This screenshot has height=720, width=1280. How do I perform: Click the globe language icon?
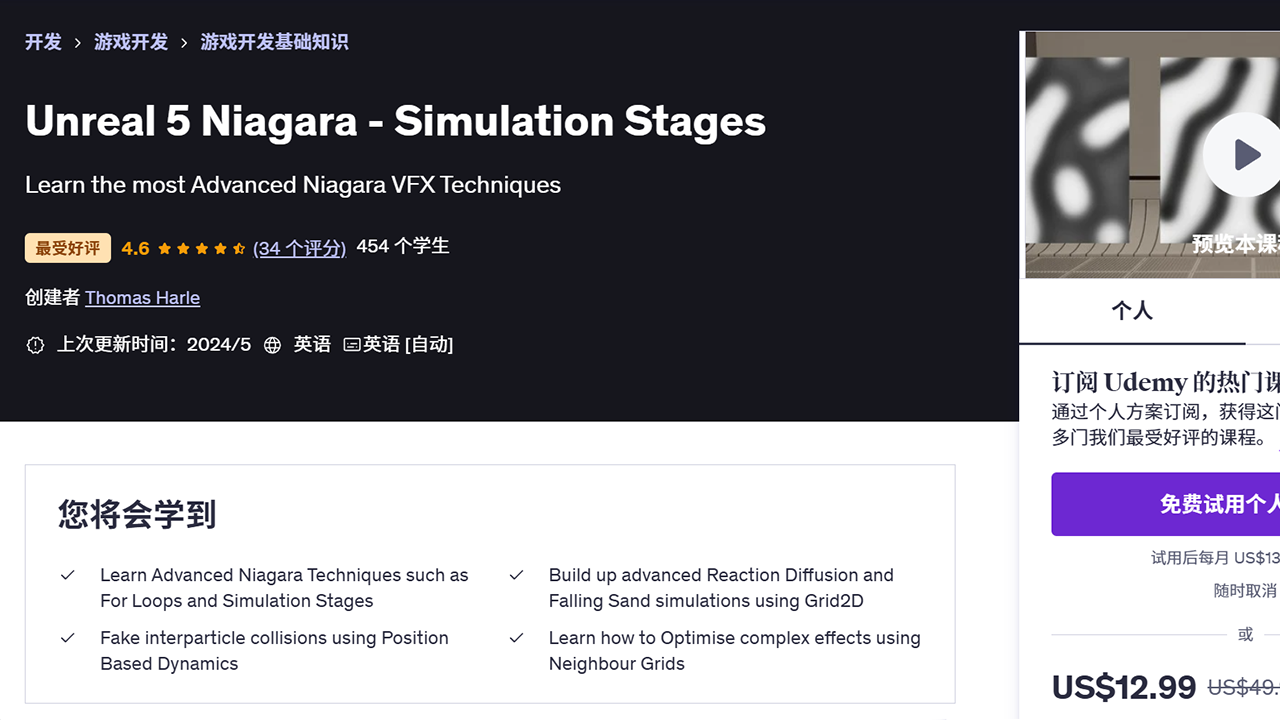point(272,345)
